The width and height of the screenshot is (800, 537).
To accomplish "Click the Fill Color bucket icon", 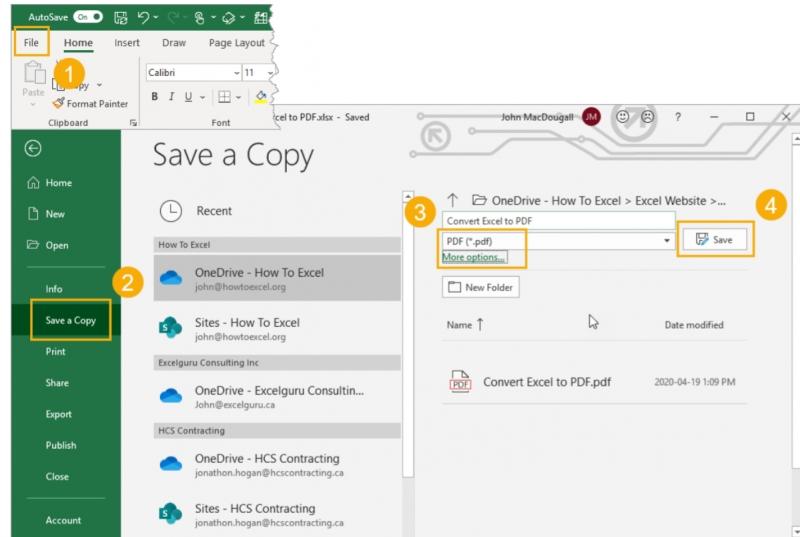I will click(261, 96).
